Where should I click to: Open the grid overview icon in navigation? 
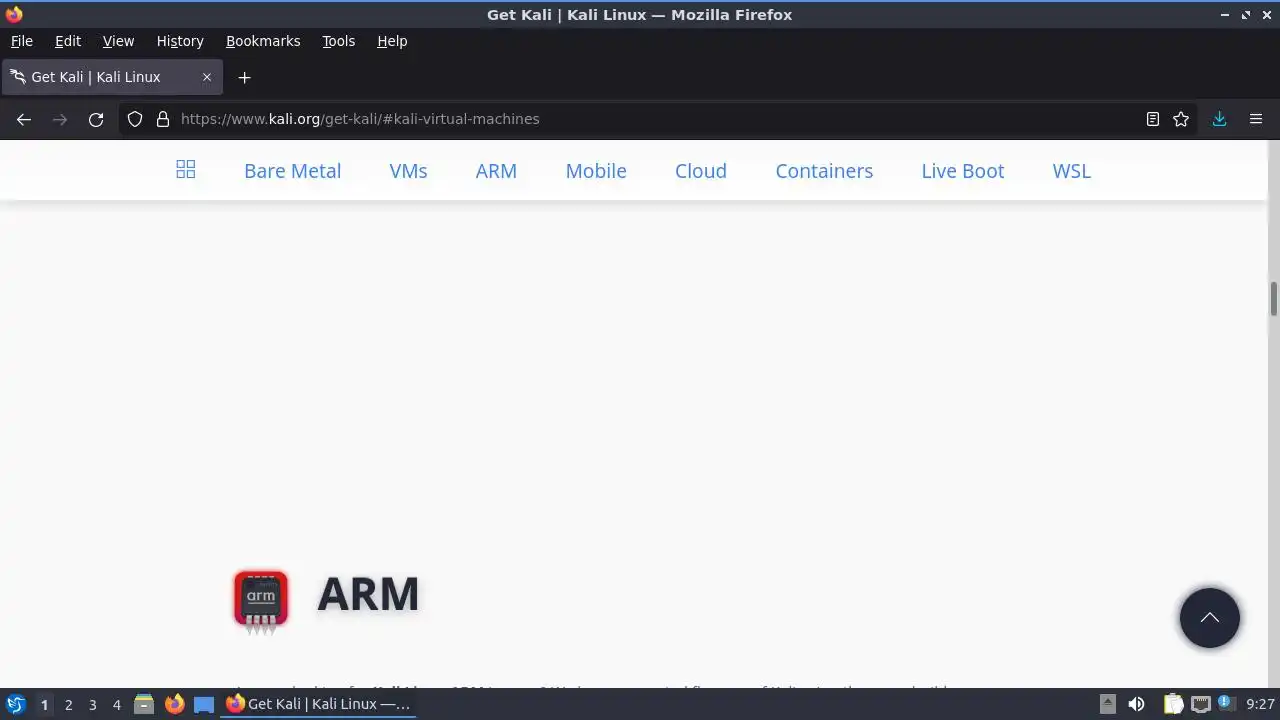click(x=185, y=170)
